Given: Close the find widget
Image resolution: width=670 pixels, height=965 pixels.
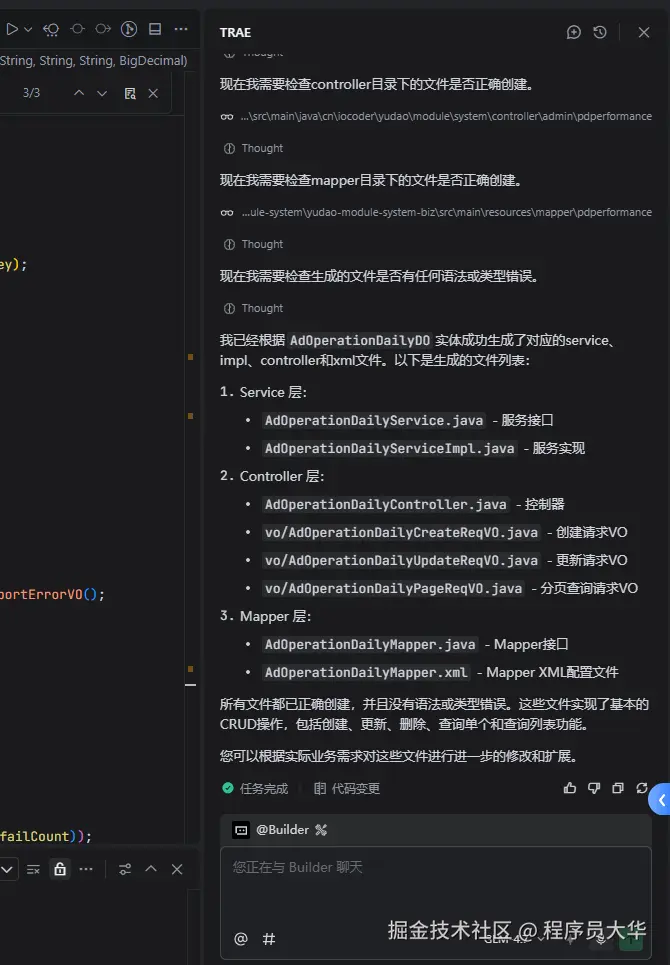Looking at the screenshot, I should click(x=153, y=93).
